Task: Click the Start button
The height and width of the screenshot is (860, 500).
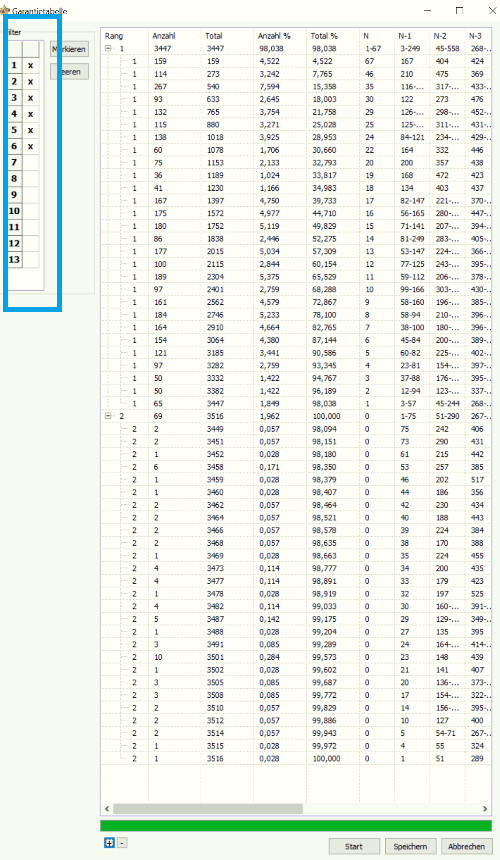Action: pos(354,846)
